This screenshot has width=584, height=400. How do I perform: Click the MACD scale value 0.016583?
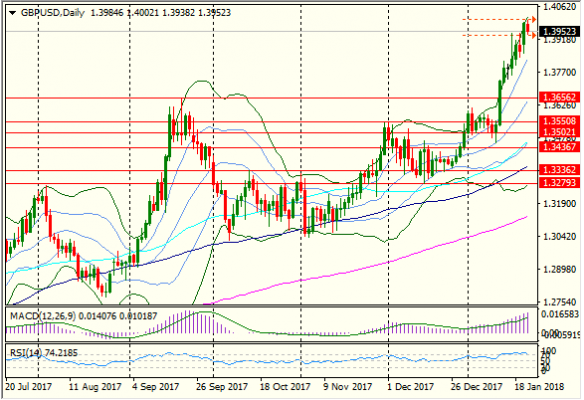pyautogui.click(x=560, y=315)
